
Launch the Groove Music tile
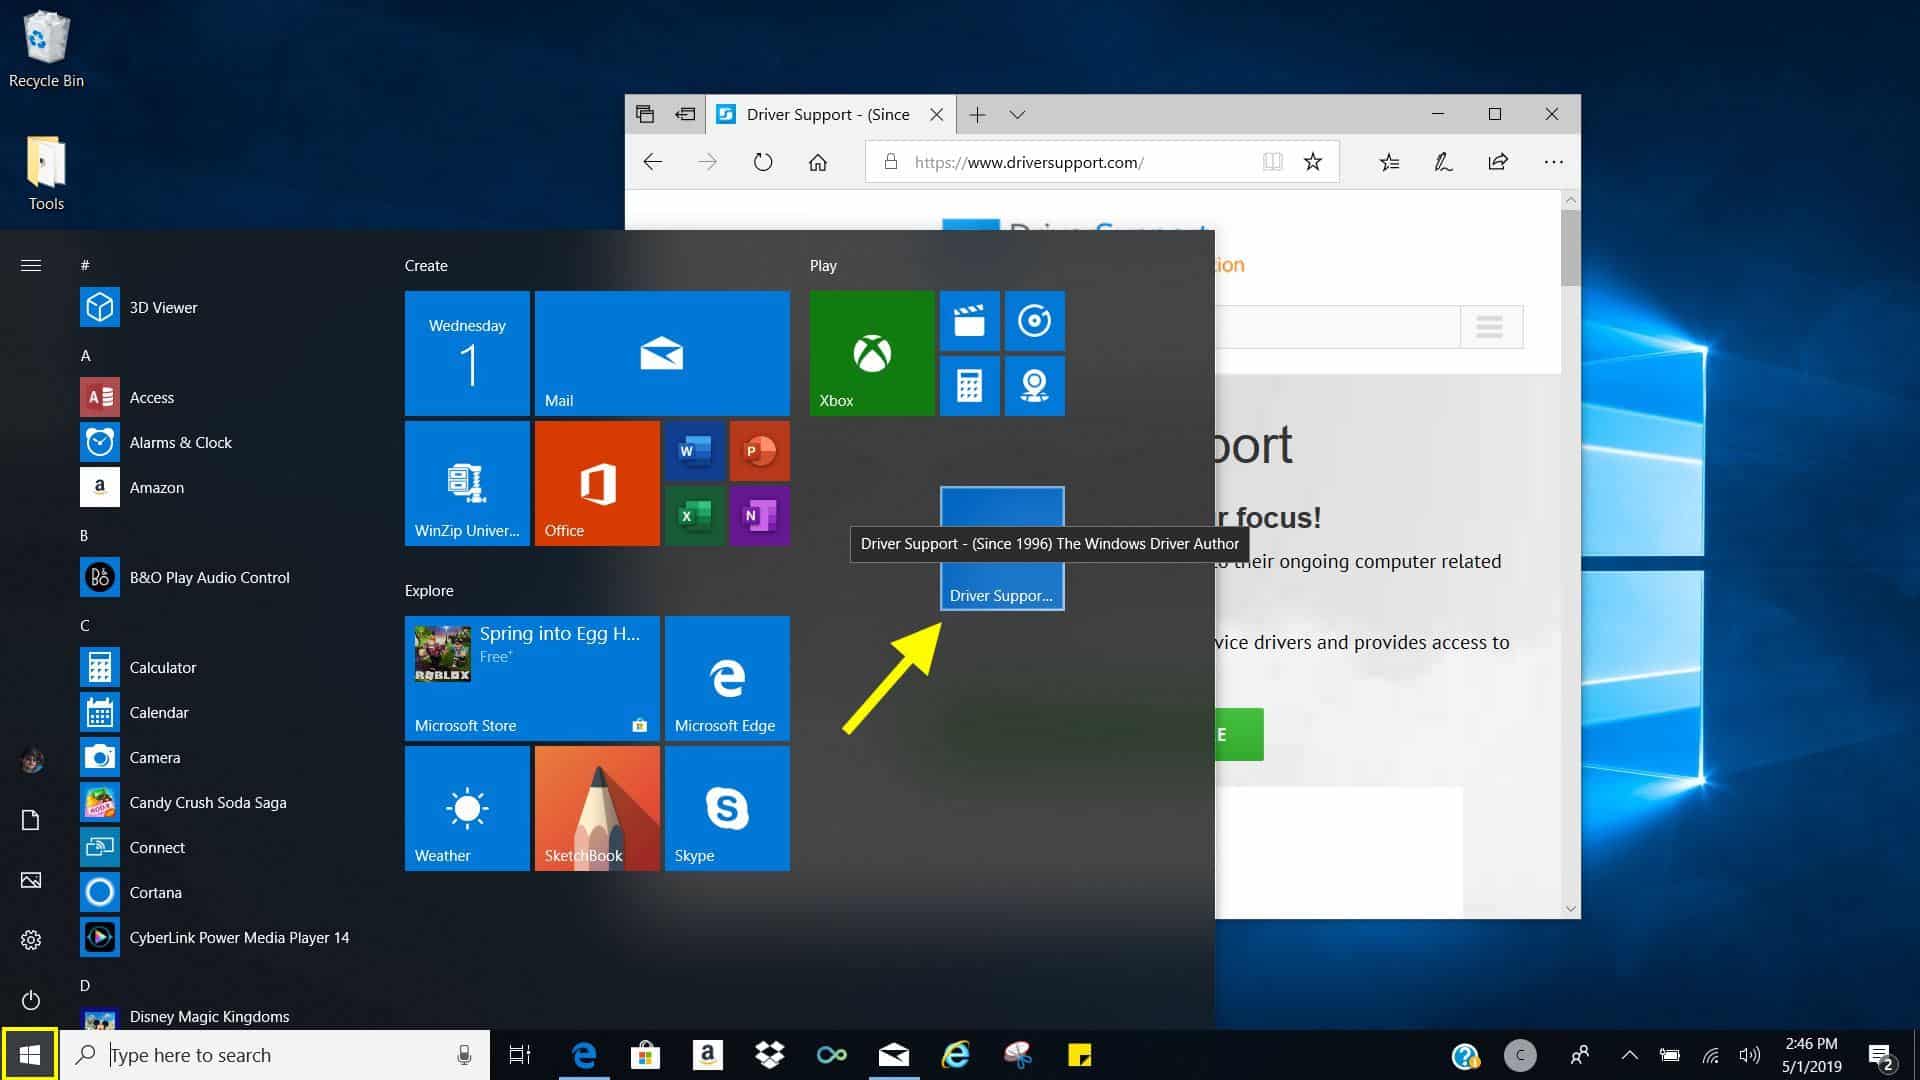(1035, 321)
